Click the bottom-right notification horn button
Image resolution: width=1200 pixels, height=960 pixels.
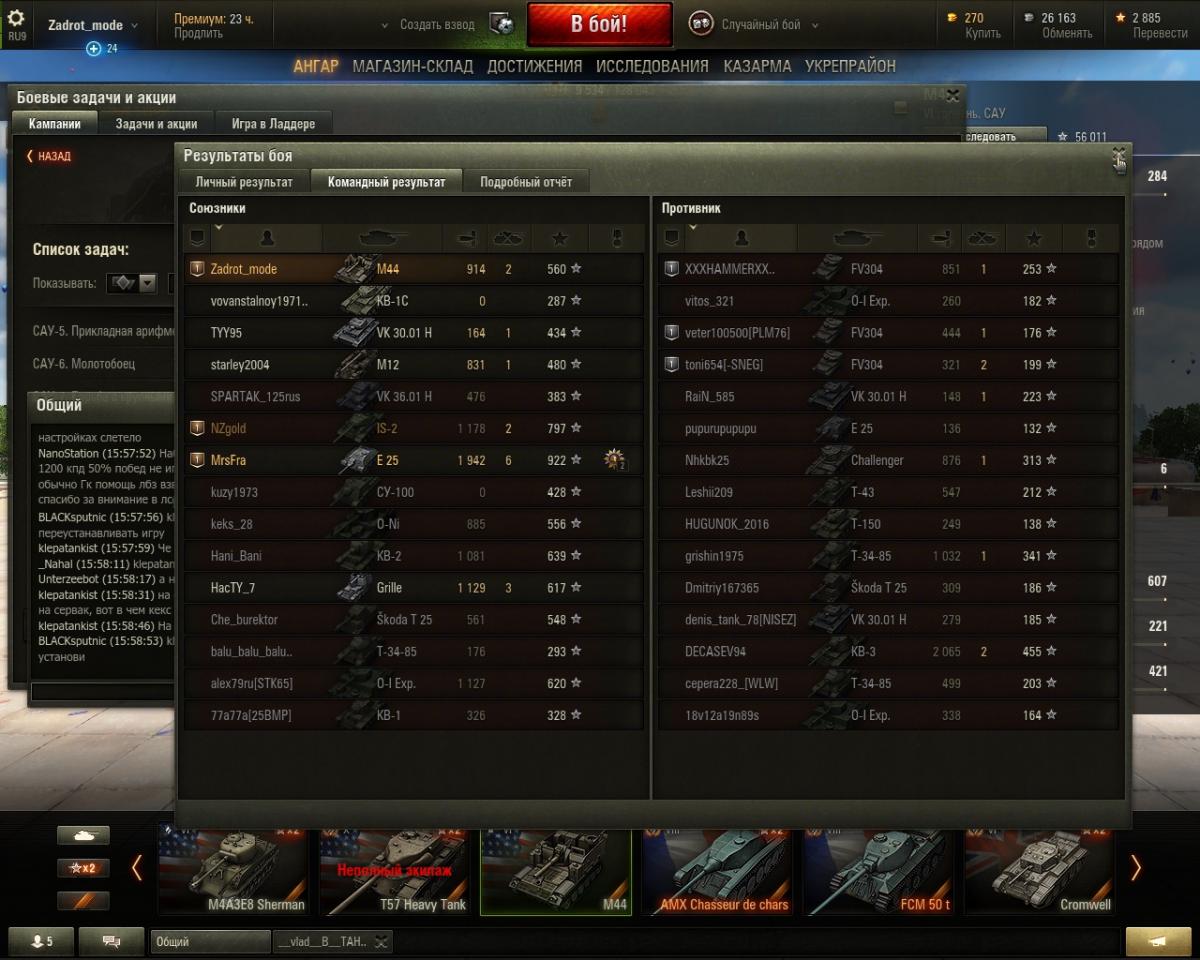pyautogui.click(x=1158, y=941)
